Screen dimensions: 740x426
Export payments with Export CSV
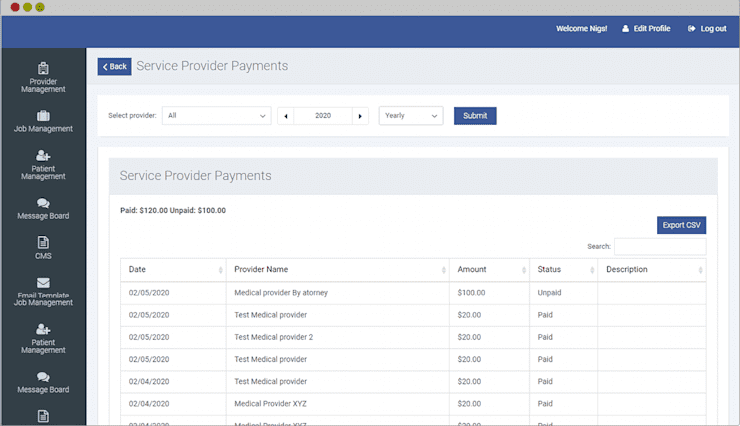coord(681,225)
